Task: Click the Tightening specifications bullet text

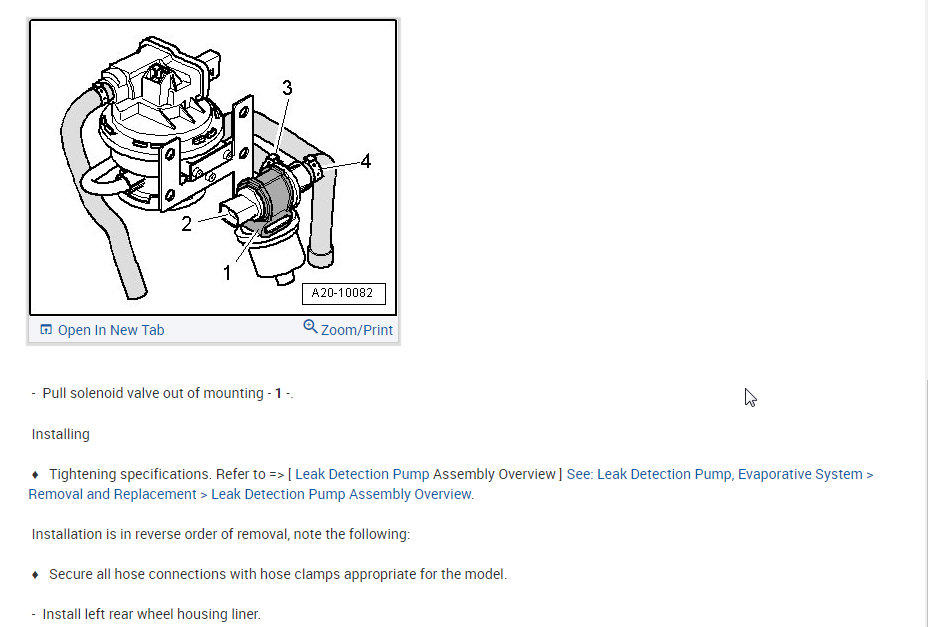Action: [x=130, y=474]
